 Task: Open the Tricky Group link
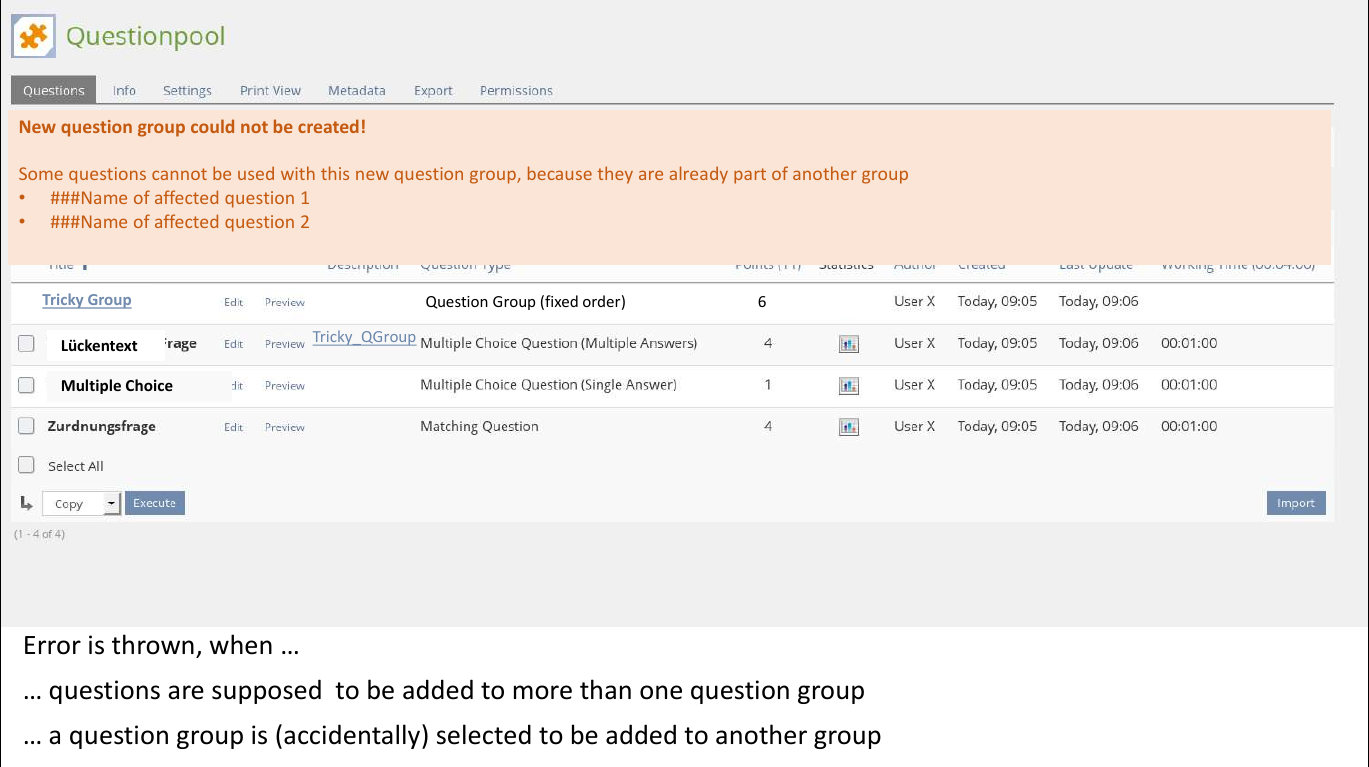[x=87, y=300]
